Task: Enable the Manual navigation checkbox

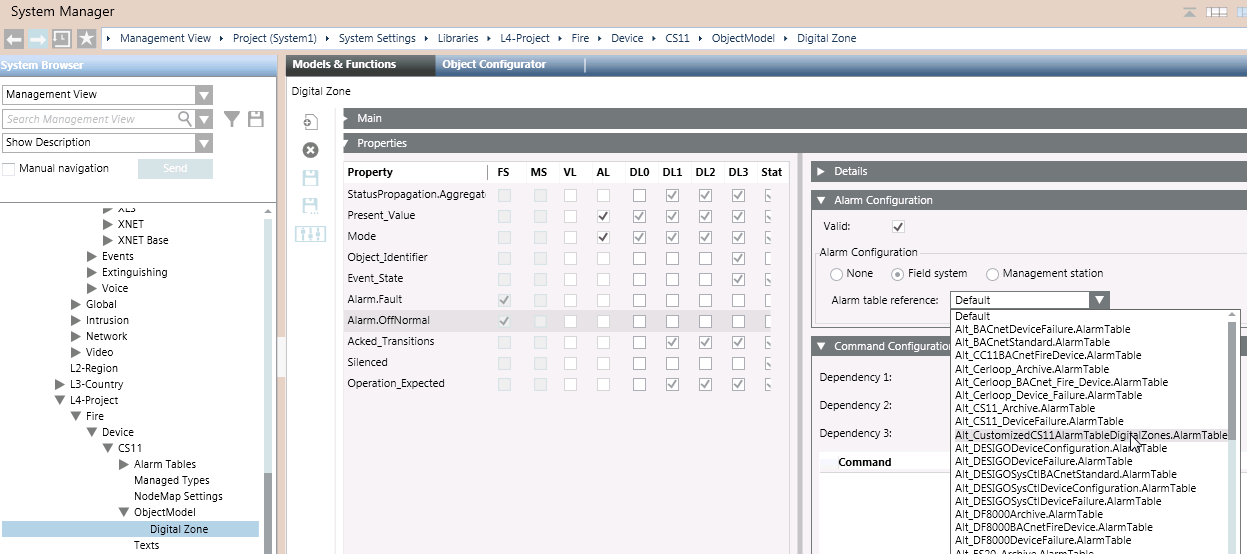Action: [9, 168]
